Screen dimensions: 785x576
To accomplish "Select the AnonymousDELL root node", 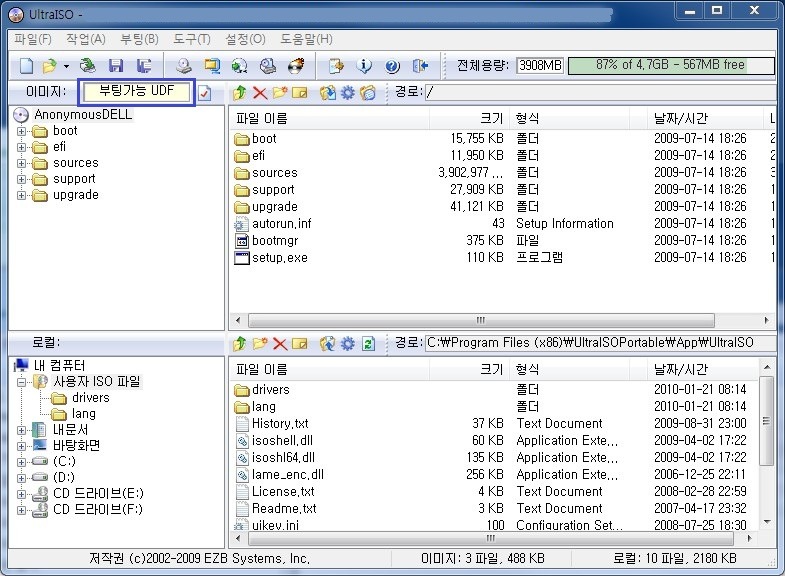I will tap(83, 115).
